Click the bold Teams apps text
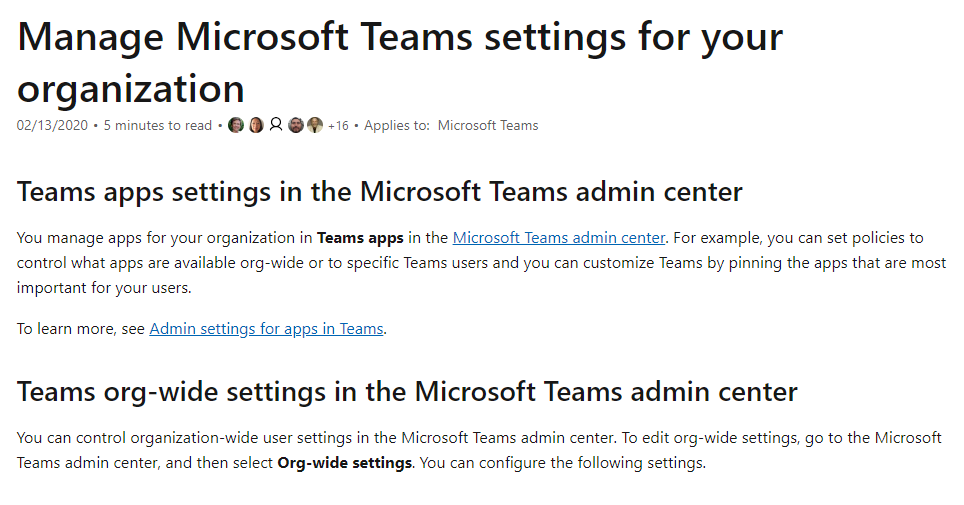Image resolution: width=964 pixels, height=505 pixels. tap(360, 238)
